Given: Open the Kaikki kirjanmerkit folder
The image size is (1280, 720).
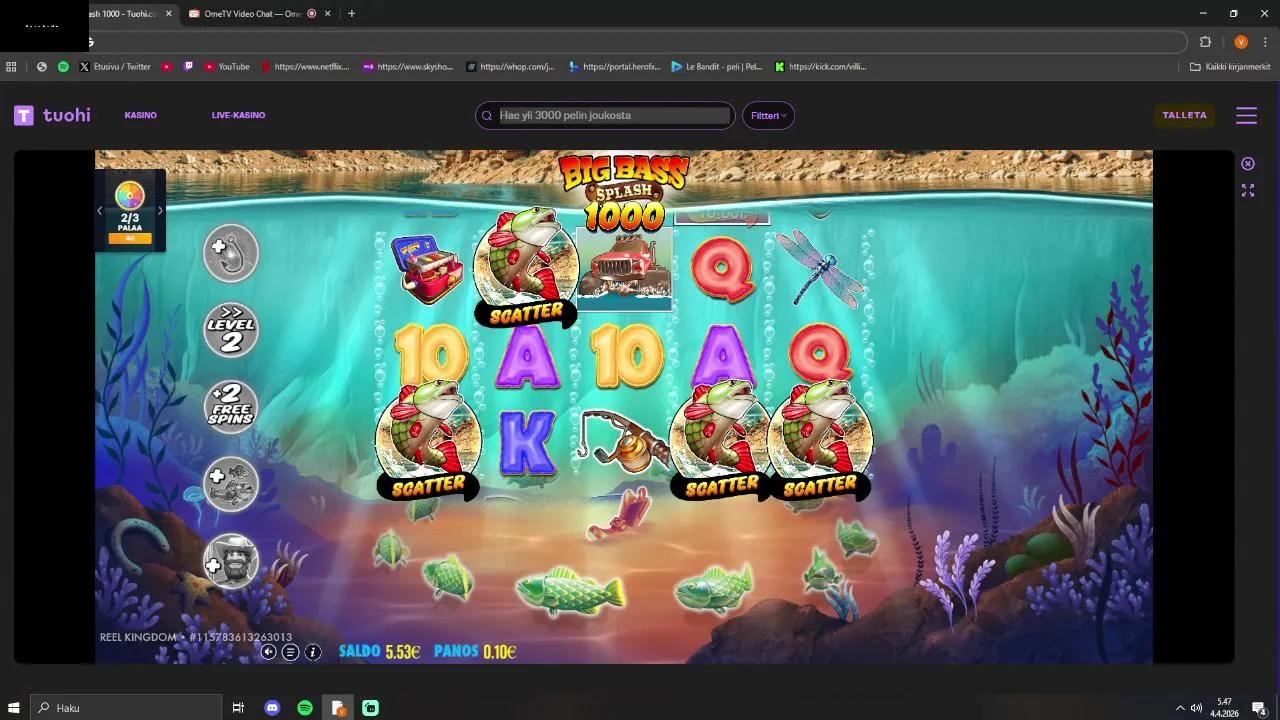Looking at the screenshot, I should coord(1230,67).
